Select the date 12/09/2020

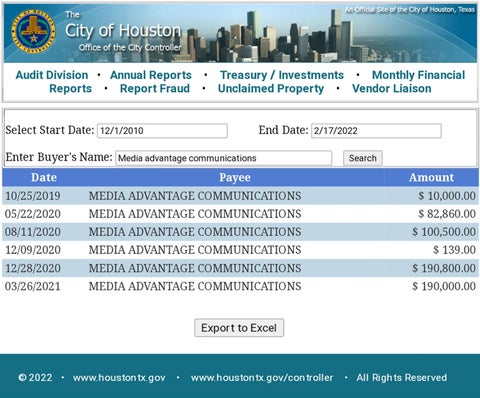click(x=33, y=250)
